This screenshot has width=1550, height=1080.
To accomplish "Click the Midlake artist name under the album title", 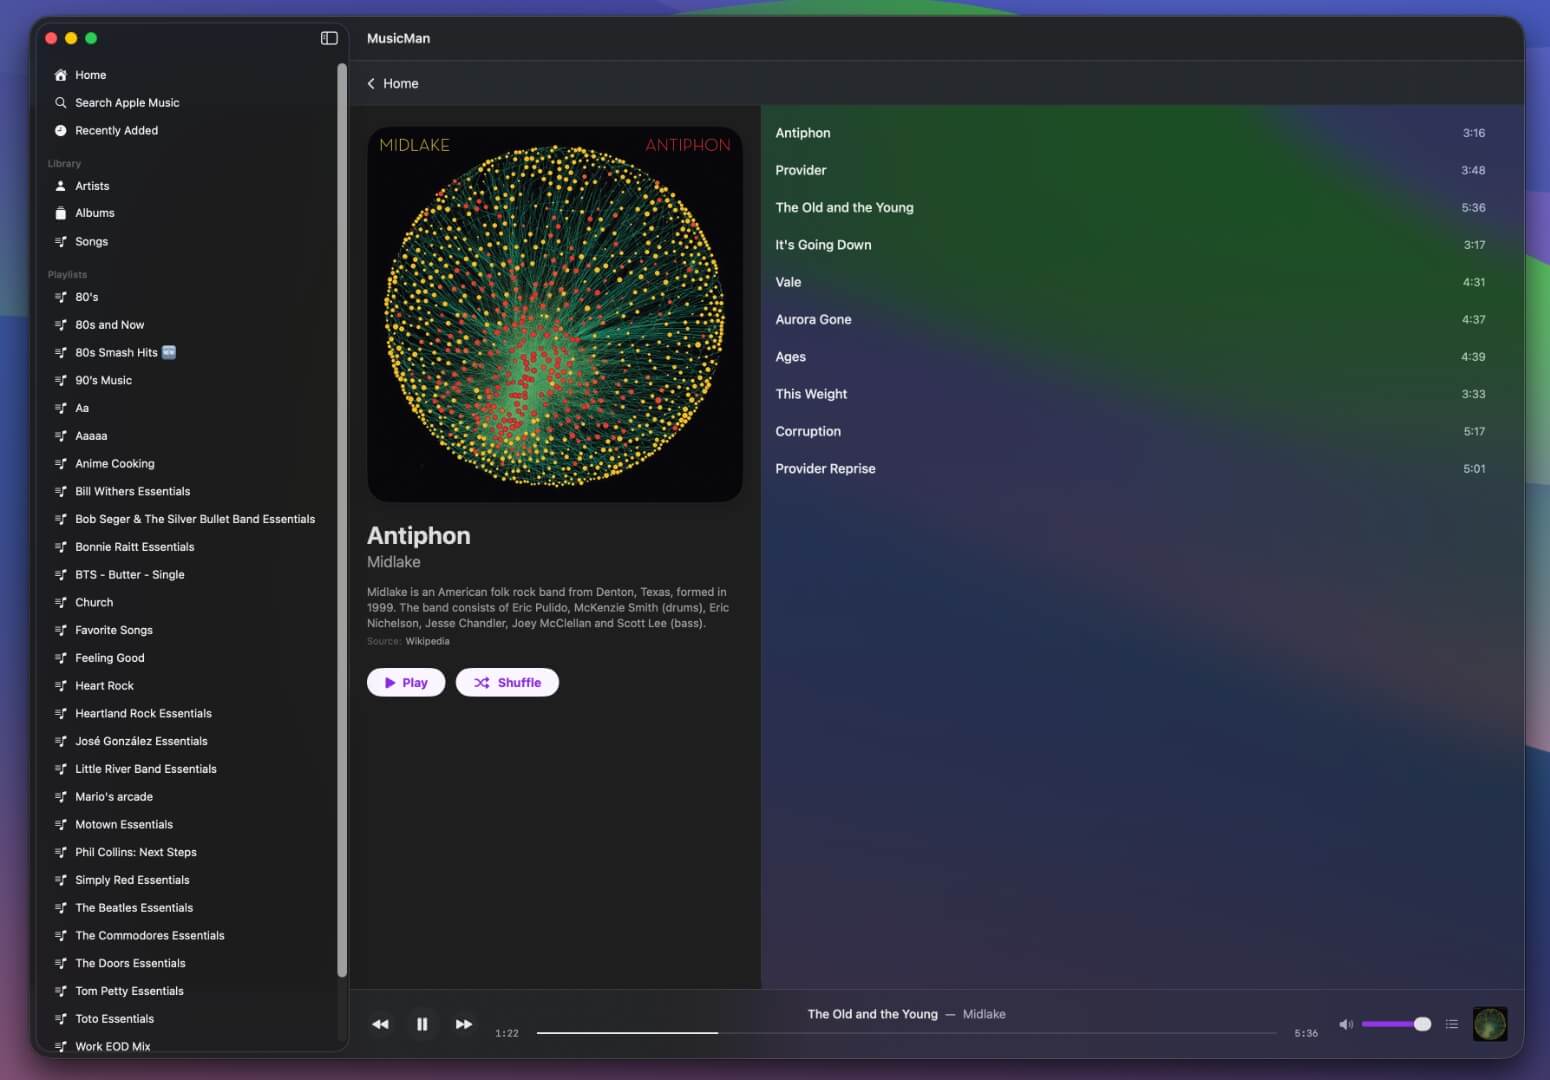I will click(394, 562).
